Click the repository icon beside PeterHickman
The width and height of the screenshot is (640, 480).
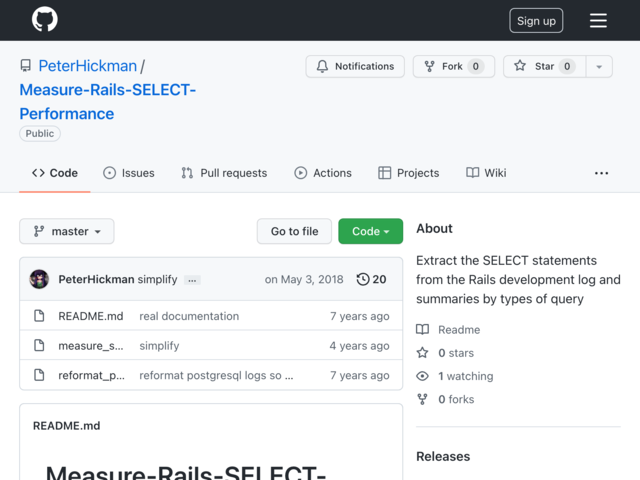tap(26, 66)
